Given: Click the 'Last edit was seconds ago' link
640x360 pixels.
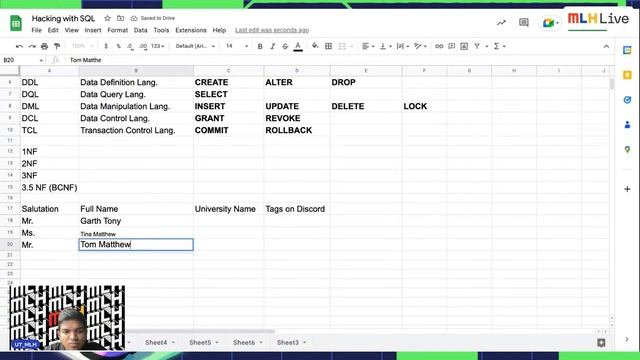Looking at the screenshot, I should 272,30.
